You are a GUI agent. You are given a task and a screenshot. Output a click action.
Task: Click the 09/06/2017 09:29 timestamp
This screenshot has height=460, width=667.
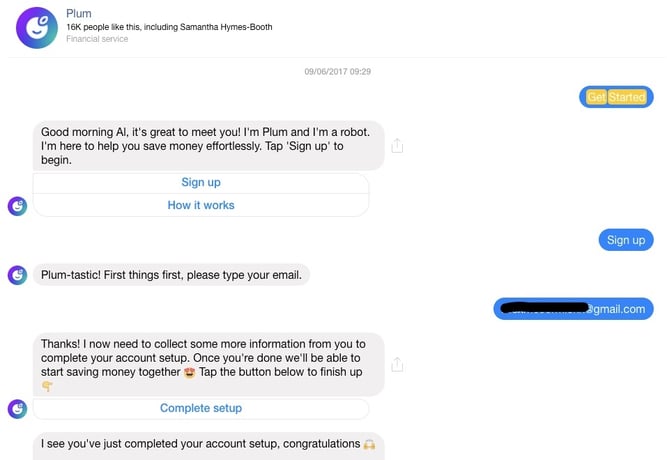(338, 71)
